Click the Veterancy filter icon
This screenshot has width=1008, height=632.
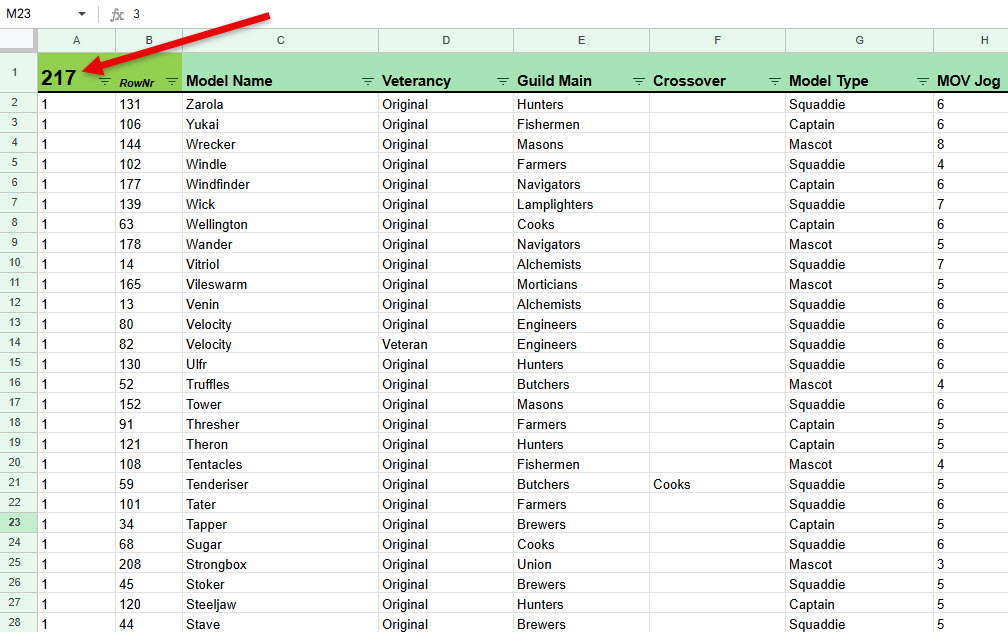[x=502, y=81]
